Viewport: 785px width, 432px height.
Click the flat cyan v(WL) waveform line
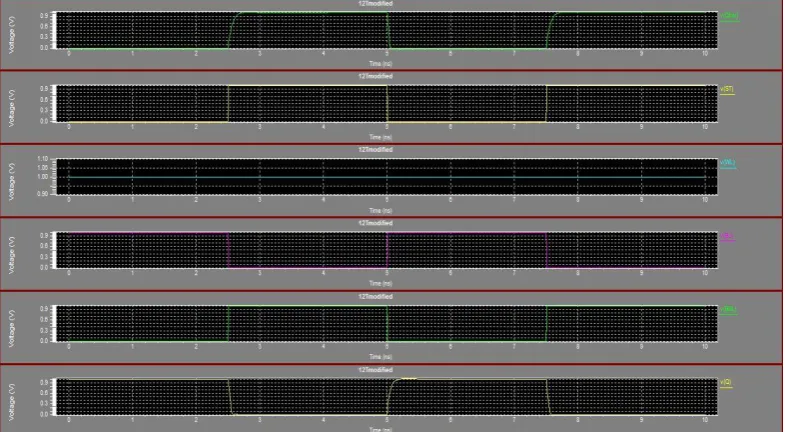click(386, 177)
